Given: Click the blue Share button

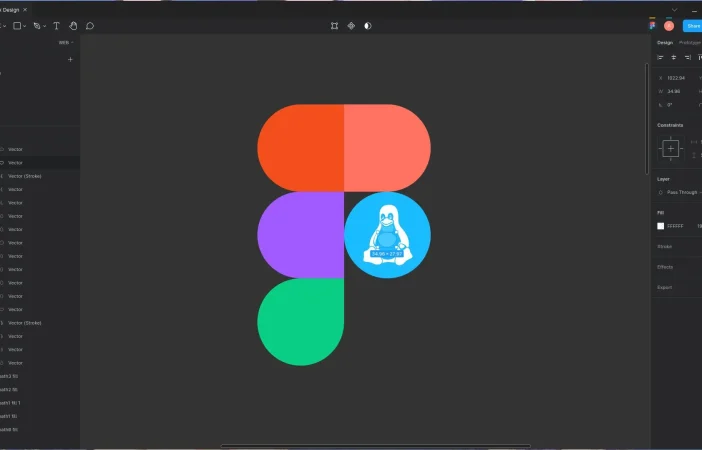Looking at the screenshot, I should coord(692,26).
